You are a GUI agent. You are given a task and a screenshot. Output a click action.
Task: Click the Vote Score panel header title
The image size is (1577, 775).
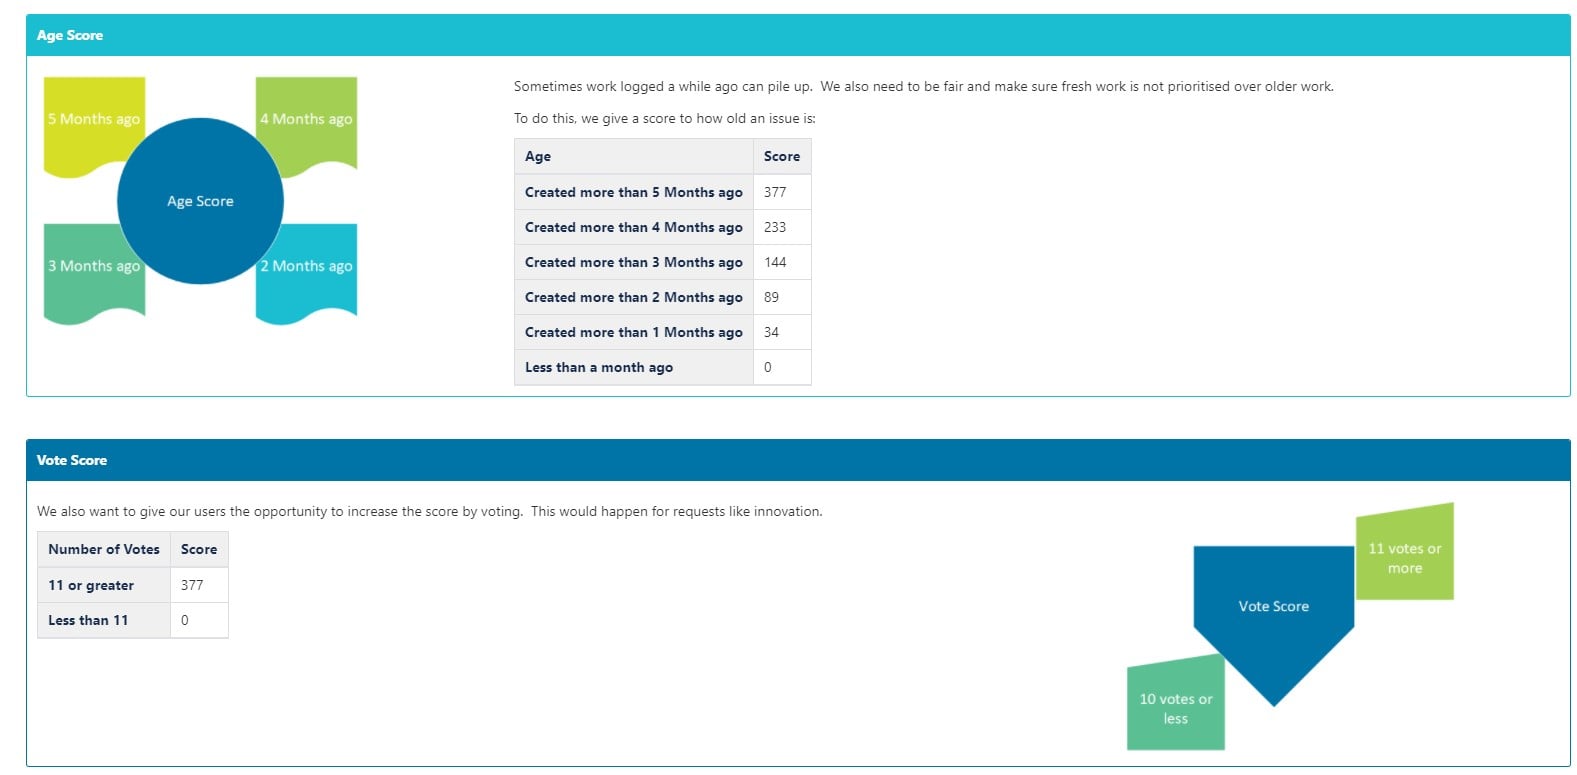tap(72, 460)
